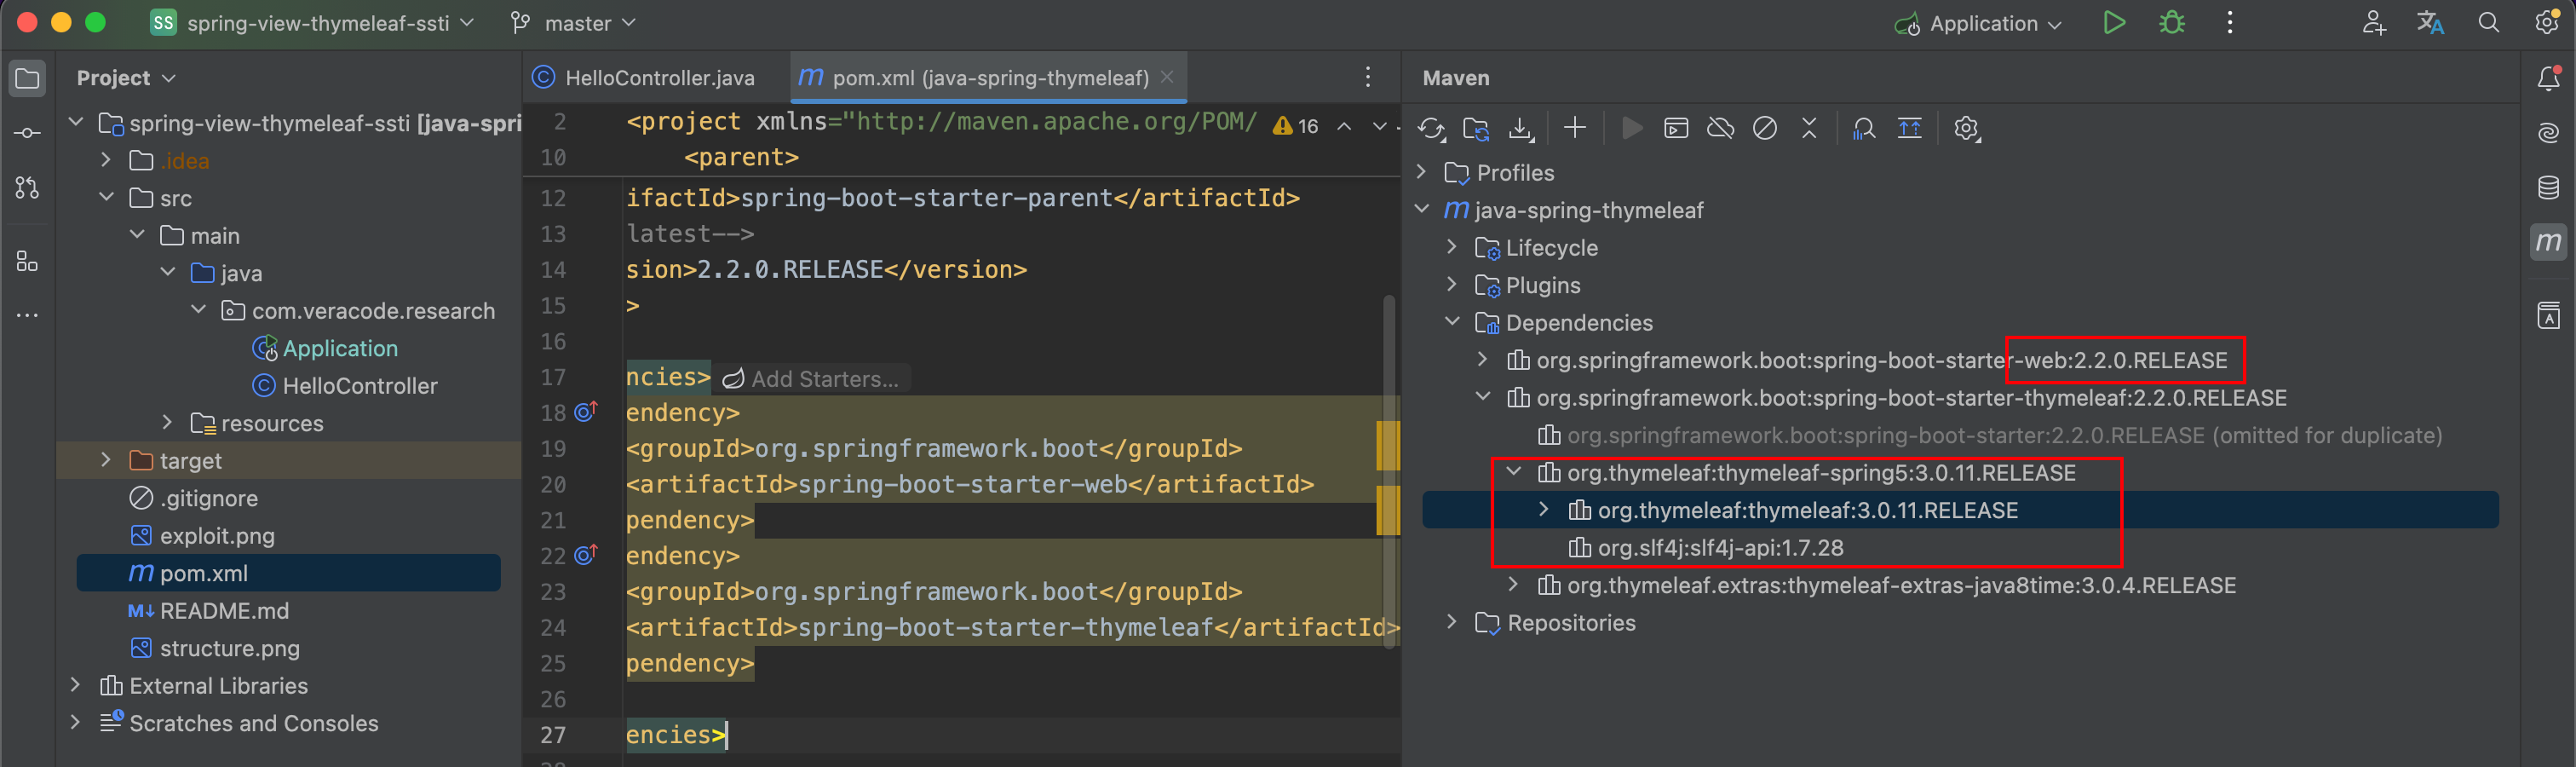
Task: Open the Project tool window icon
Action: pos(28,78)
